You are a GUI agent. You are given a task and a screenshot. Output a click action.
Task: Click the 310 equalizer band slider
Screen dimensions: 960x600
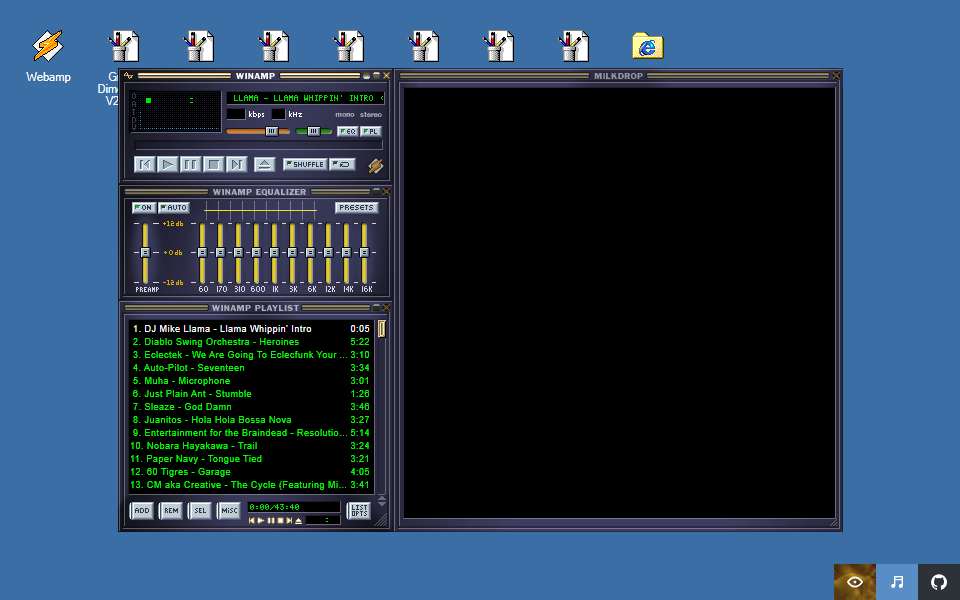tap(238, 252)
